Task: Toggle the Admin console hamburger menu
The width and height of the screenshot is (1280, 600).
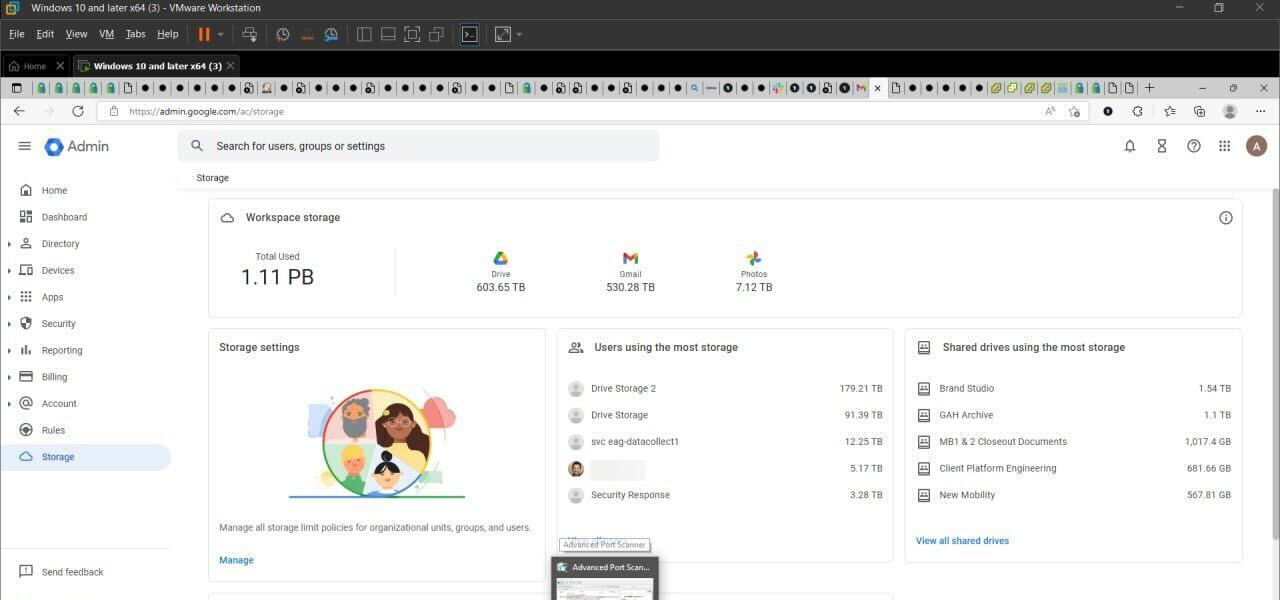Action: coord(25,146)
